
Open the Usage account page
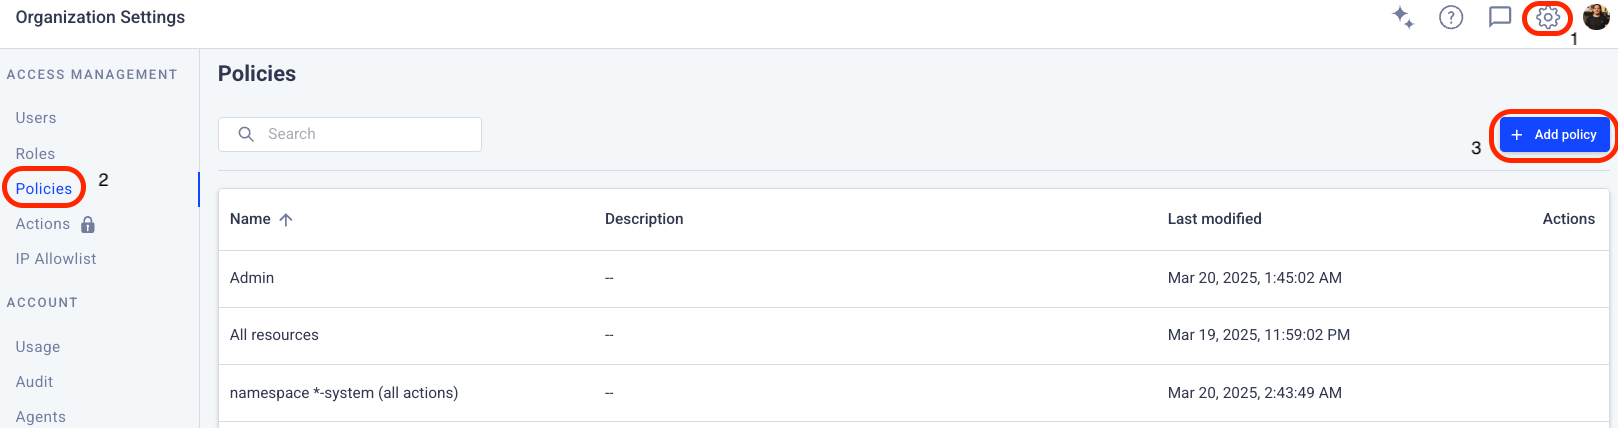(x=38, y=347)
